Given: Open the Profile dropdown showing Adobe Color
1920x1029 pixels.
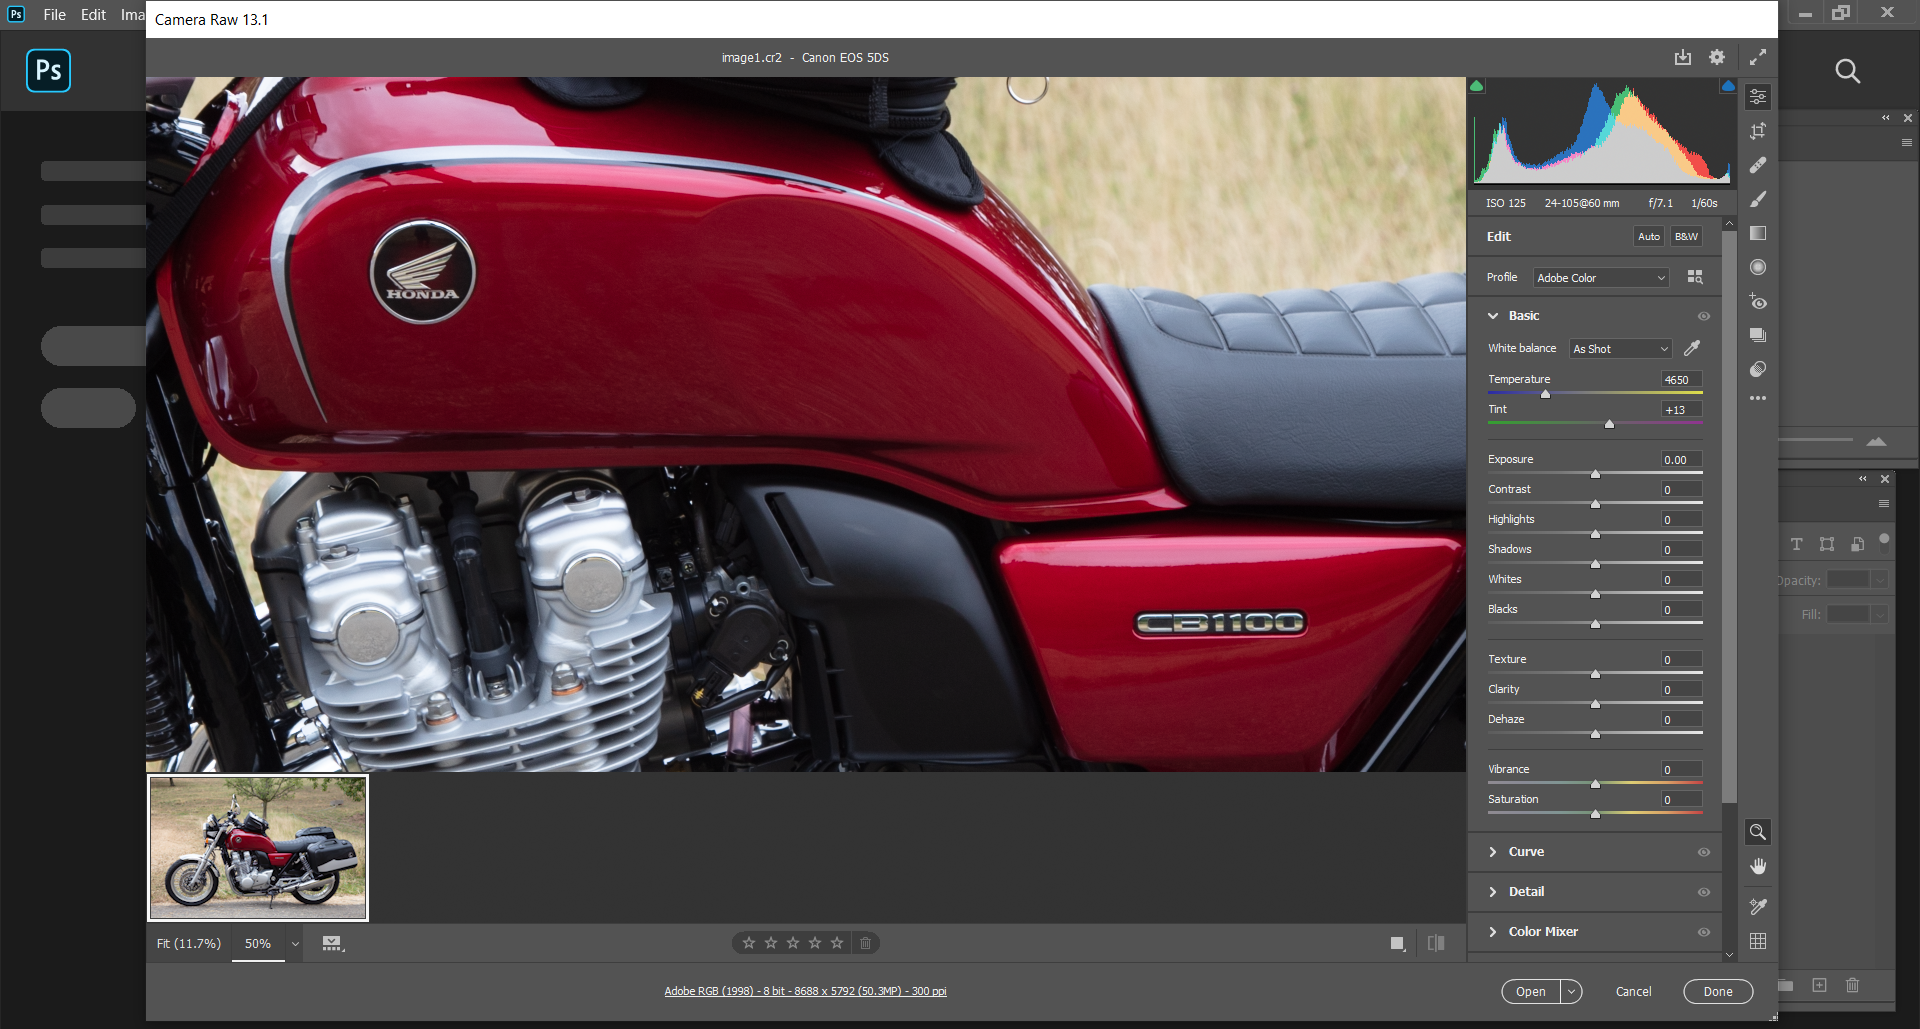Looking at the screenshot, I should tap(1601, 278).
